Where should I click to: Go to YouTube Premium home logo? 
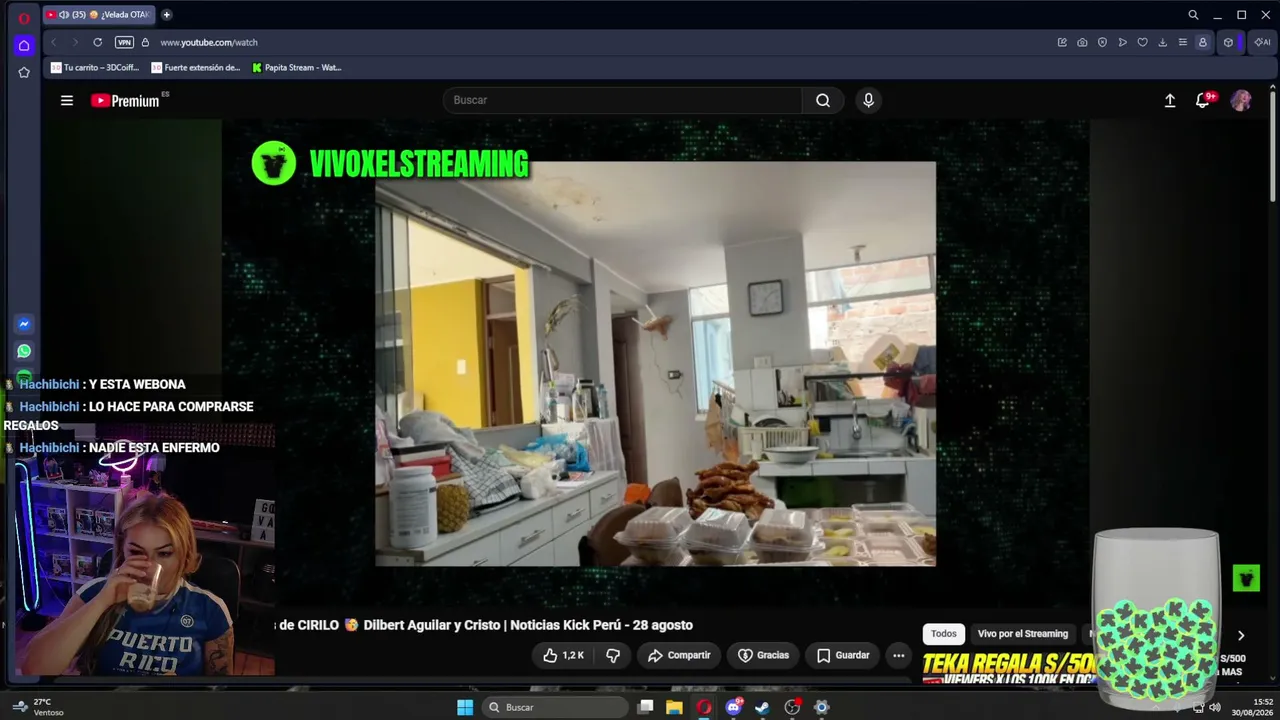coord(126,100)
